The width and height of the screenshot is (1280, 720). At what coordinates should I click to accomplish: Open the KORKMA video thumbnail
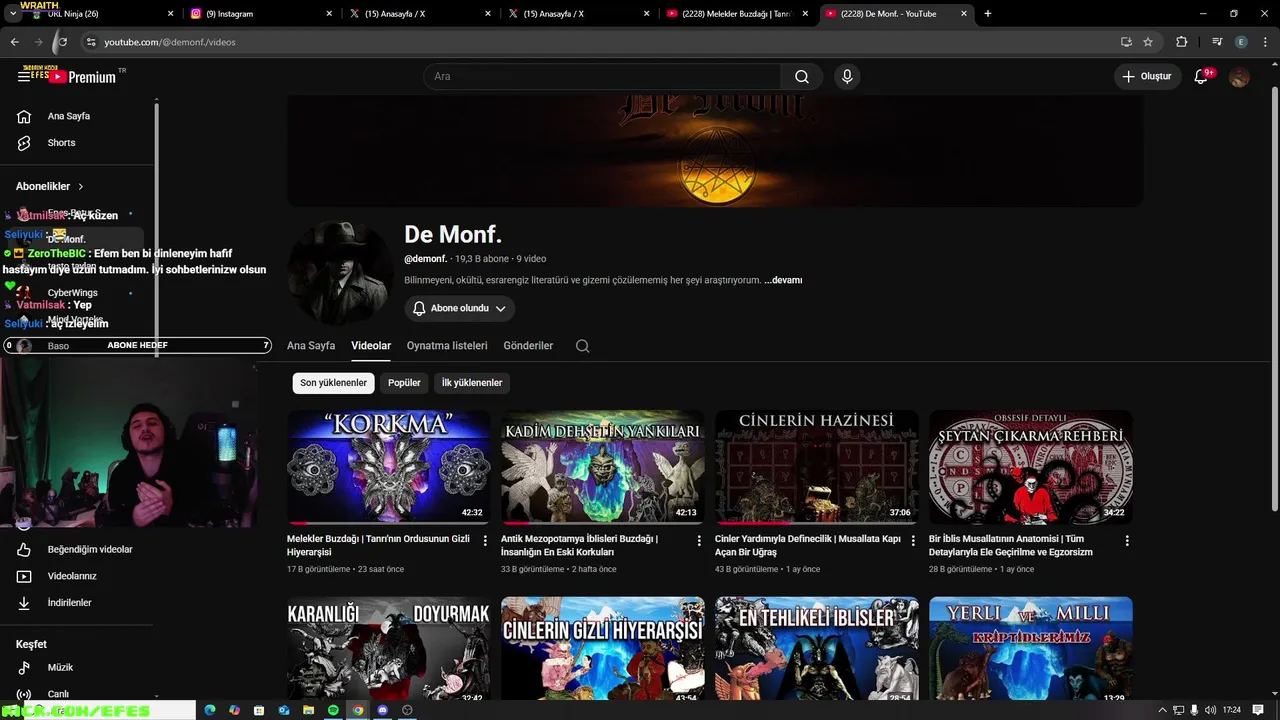pyautogui.click(x=389, y=467)
